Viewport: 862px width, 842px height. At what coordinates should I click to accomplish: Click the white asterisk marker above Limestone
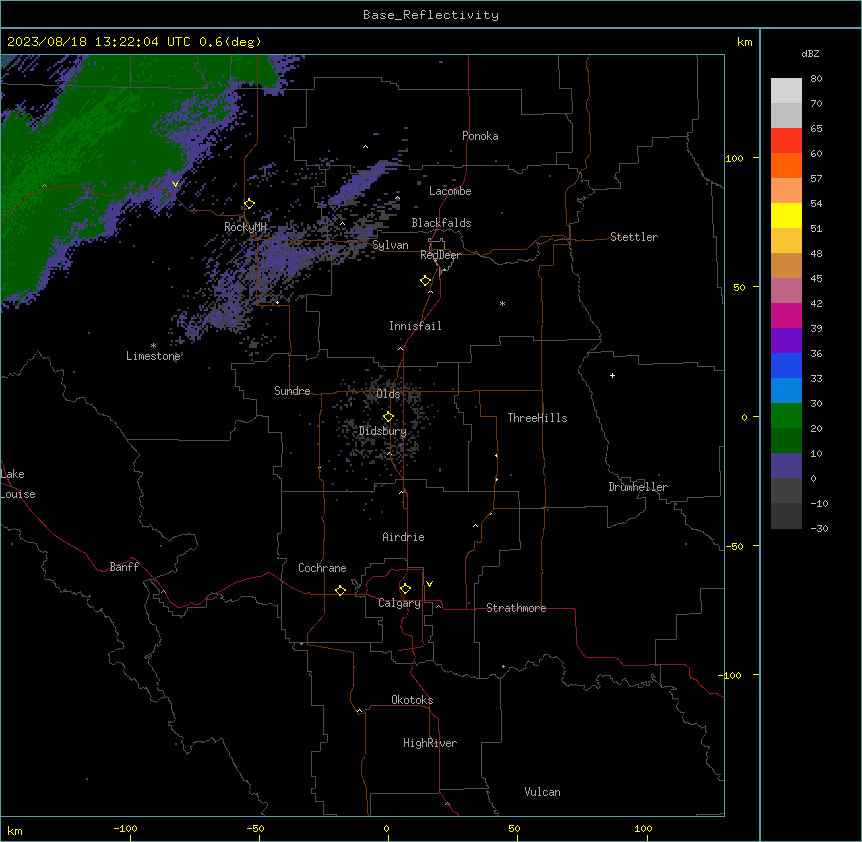(x=153, y=346)
